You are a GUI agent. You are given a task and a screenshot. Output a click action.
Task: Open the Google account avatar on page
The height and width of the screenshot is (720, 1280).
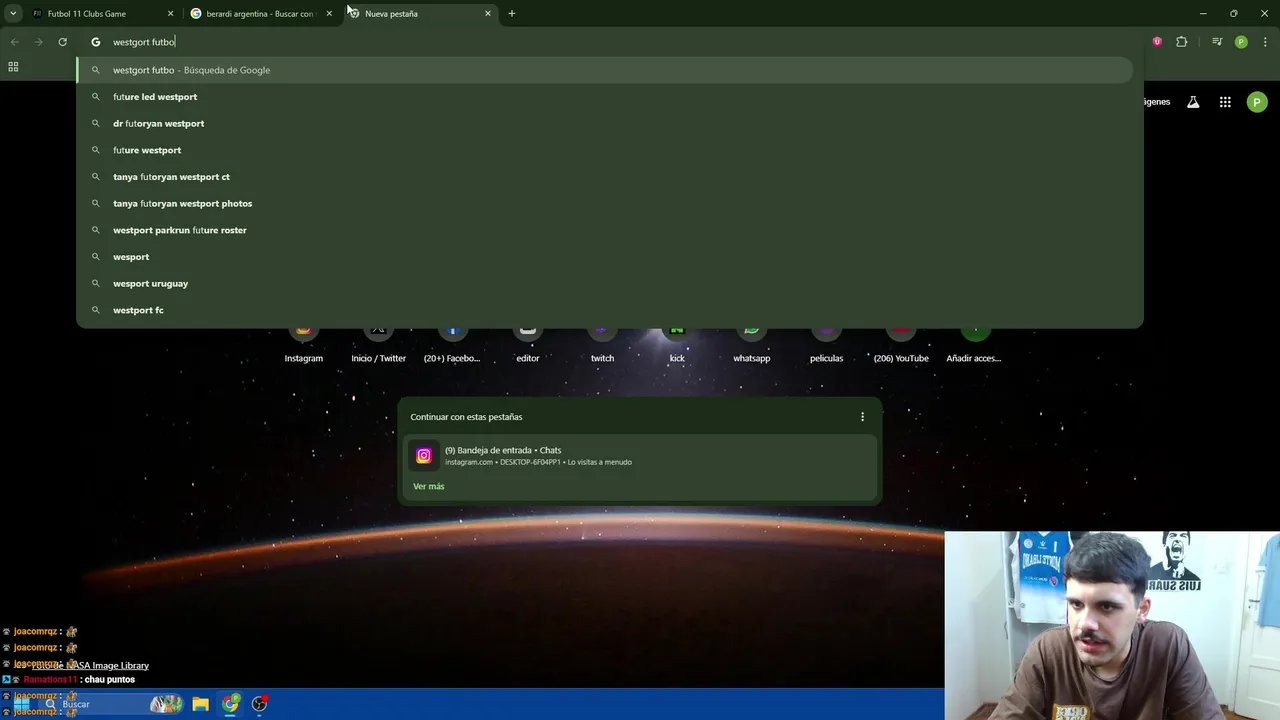(x=1257, y=102)
